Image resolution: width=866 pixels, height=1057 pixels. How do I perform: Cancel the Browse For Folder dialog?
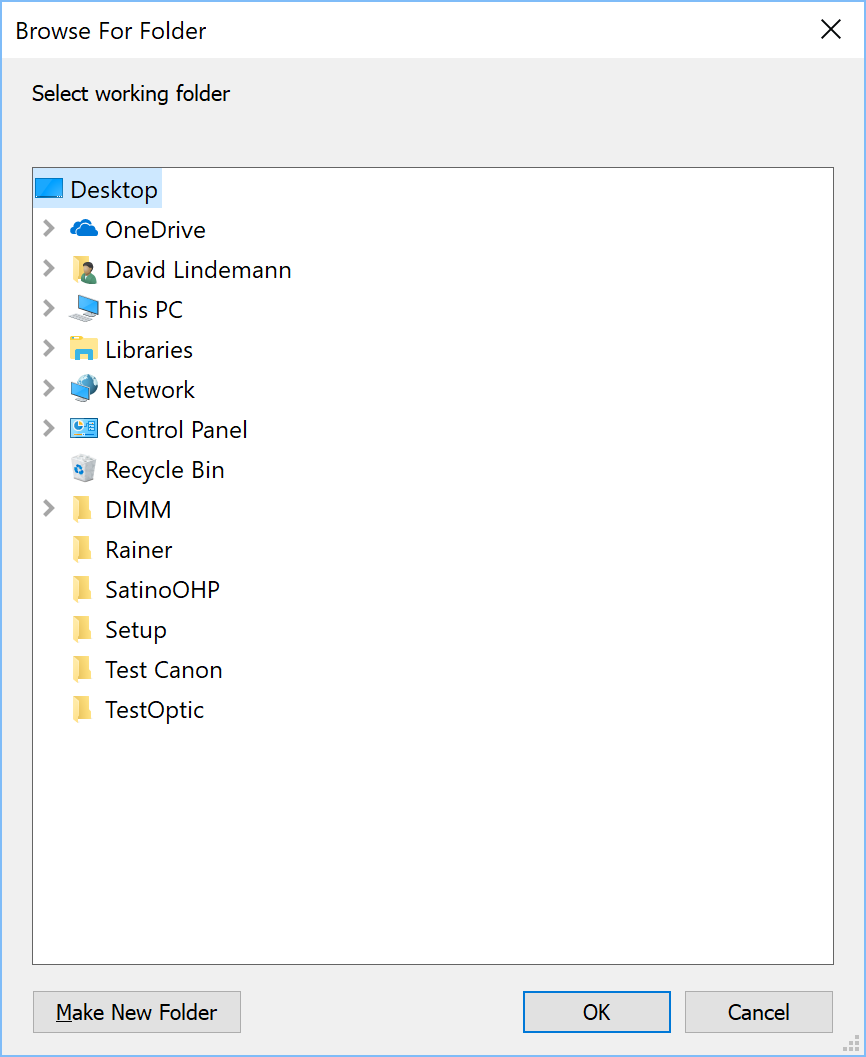pos(759,1012)
